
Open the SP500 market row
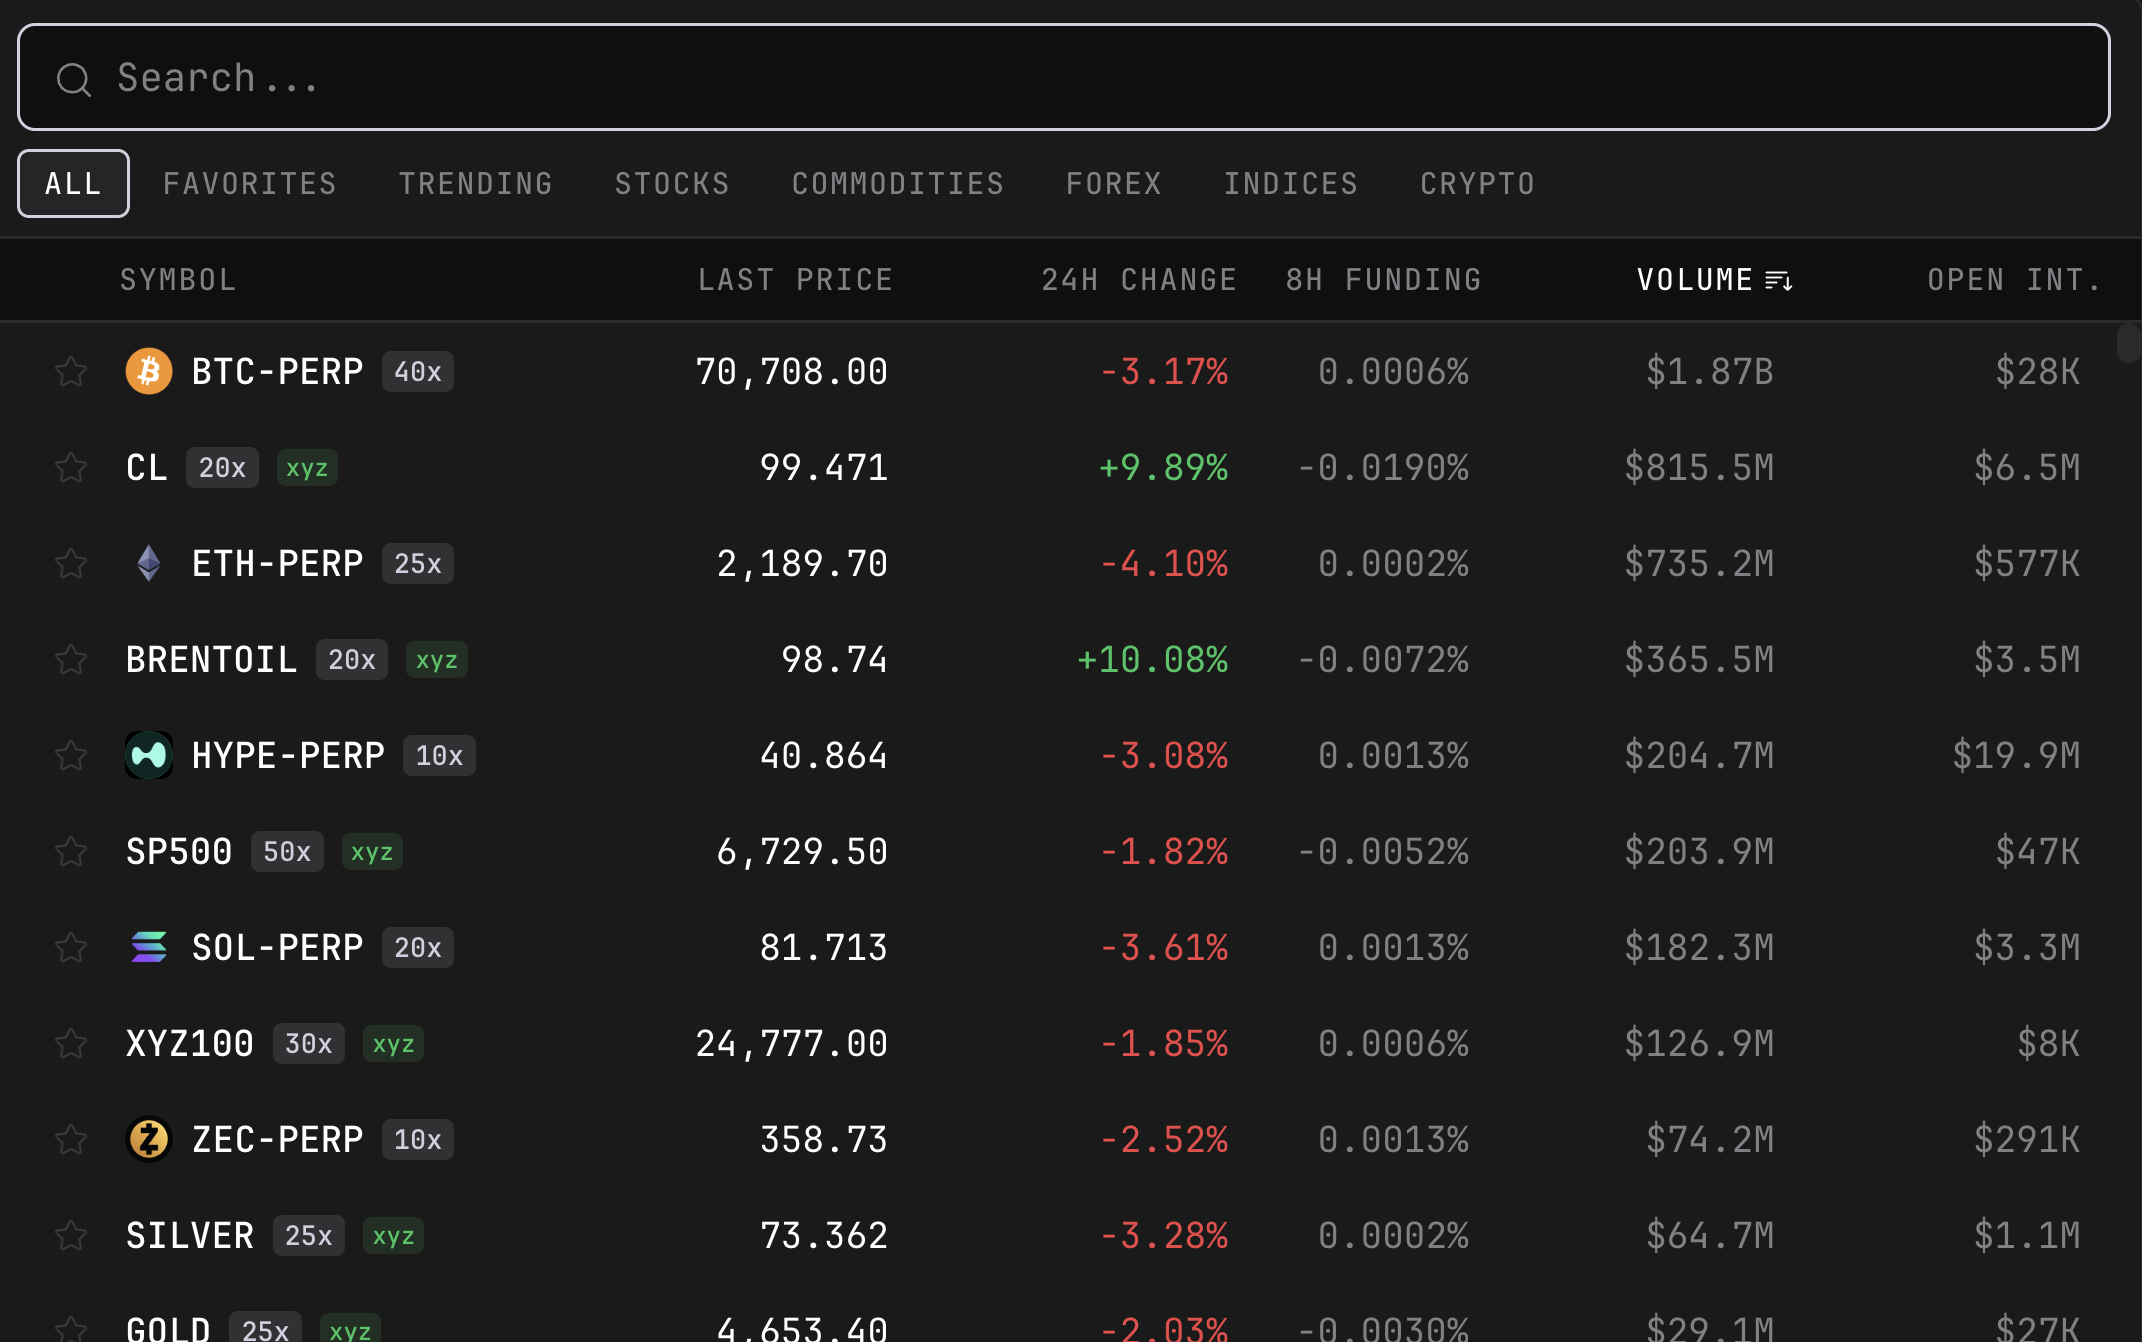click(180, 851)
